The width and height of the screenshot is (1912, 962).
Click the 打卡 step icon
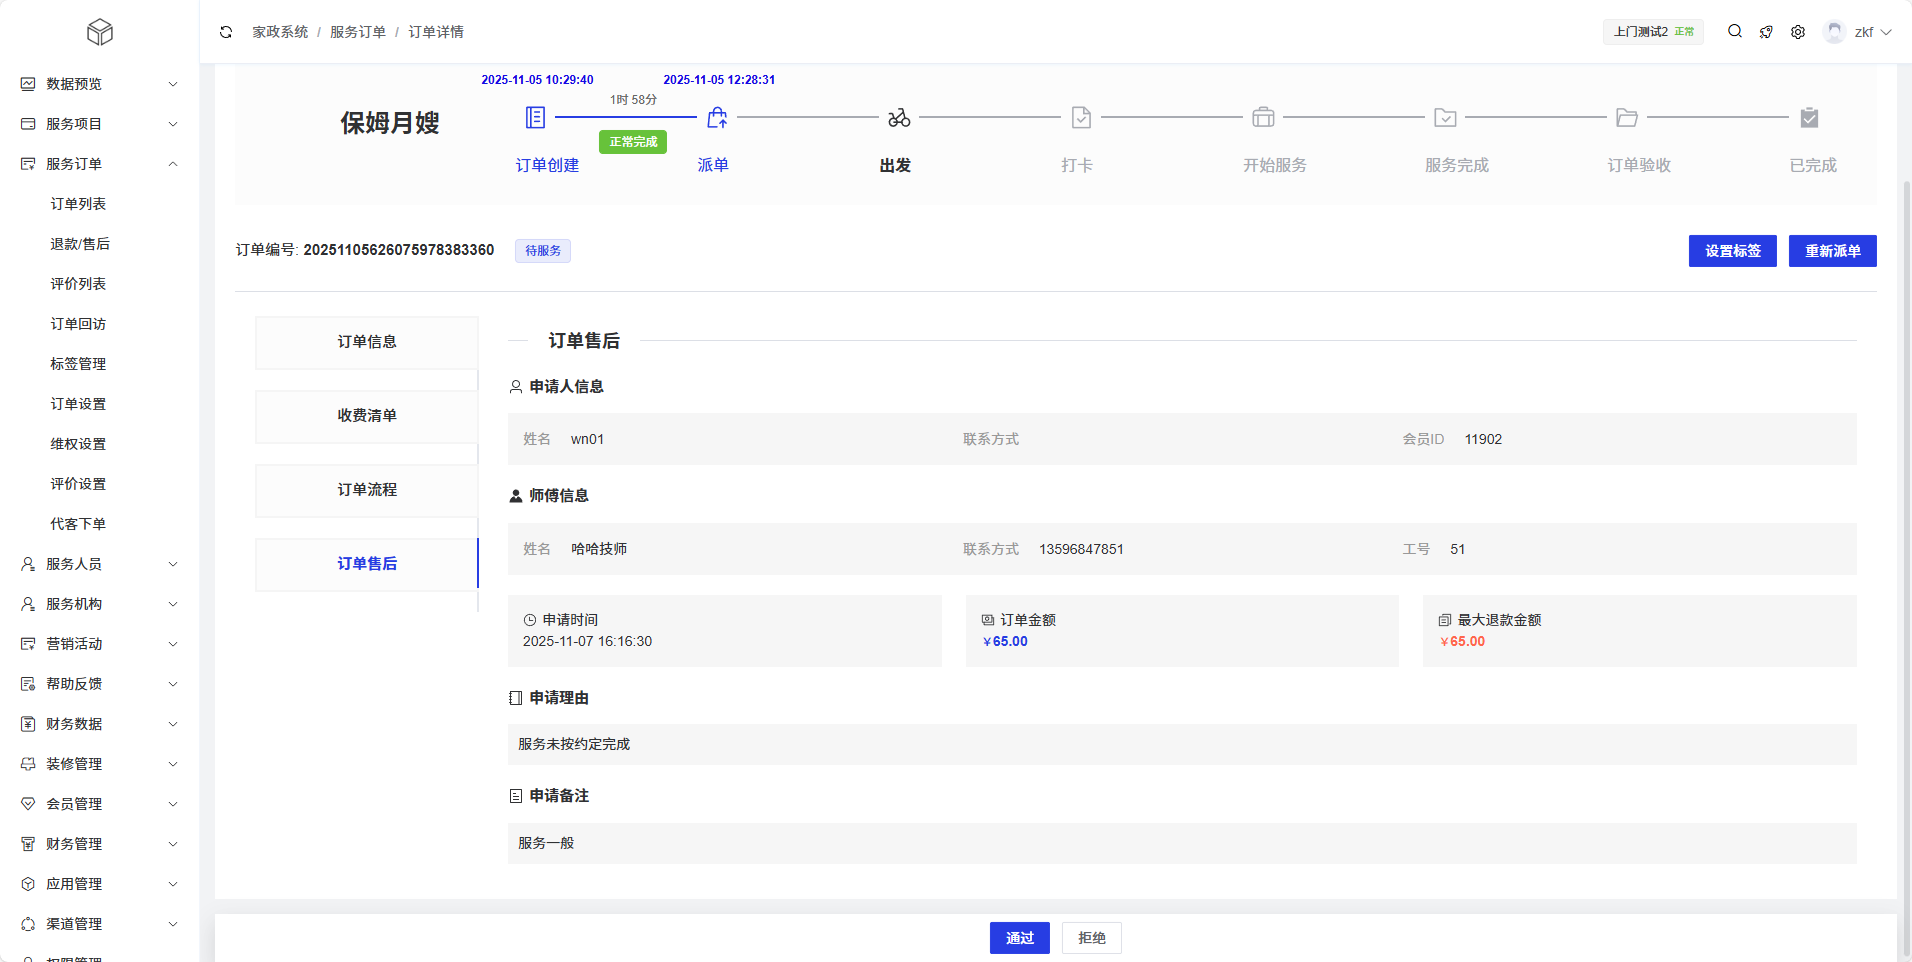click(x=1081, y=118)
